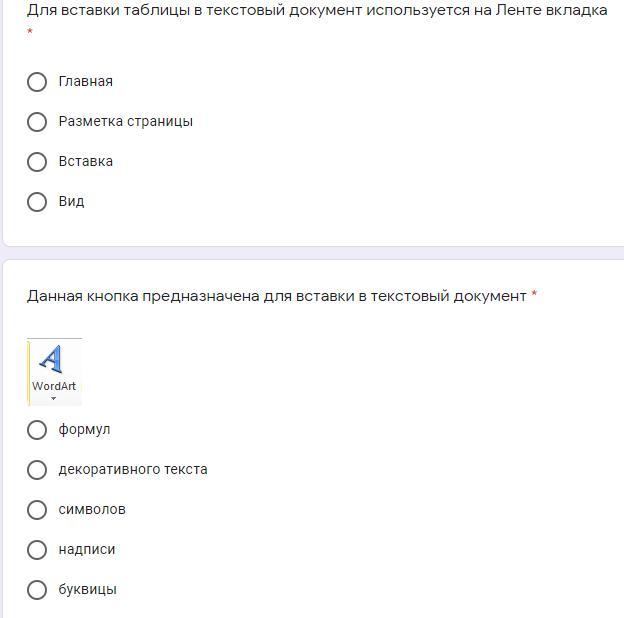The width and height of the screenshot is (624, 618).
Task: Click the буквицы option label text
Action: 88,590
